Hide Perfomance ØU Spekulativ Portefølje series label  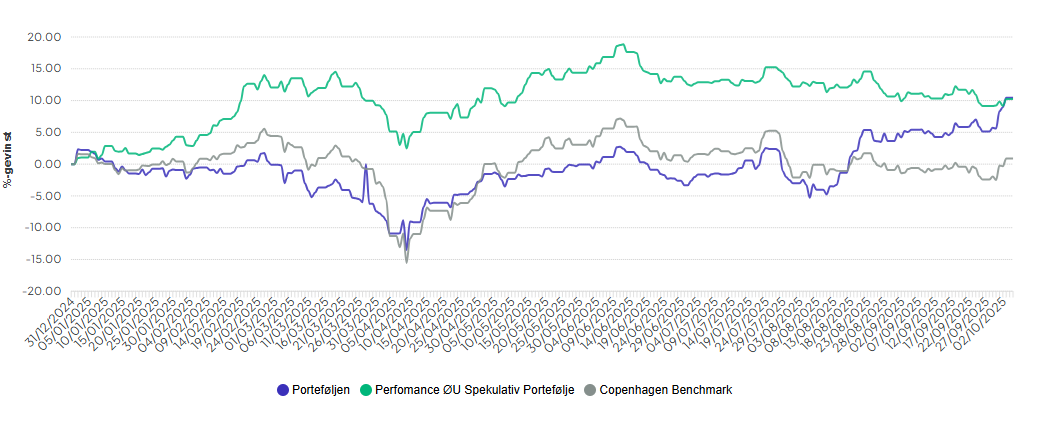click(x=474, y=390)
